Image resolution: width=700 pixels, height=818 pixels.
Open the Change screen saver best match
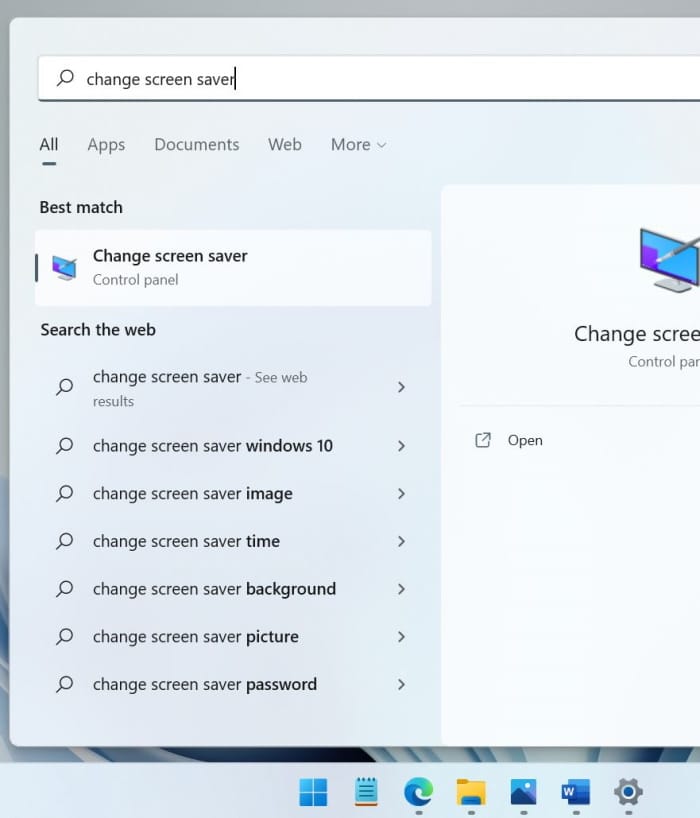[x=233, y=268]
